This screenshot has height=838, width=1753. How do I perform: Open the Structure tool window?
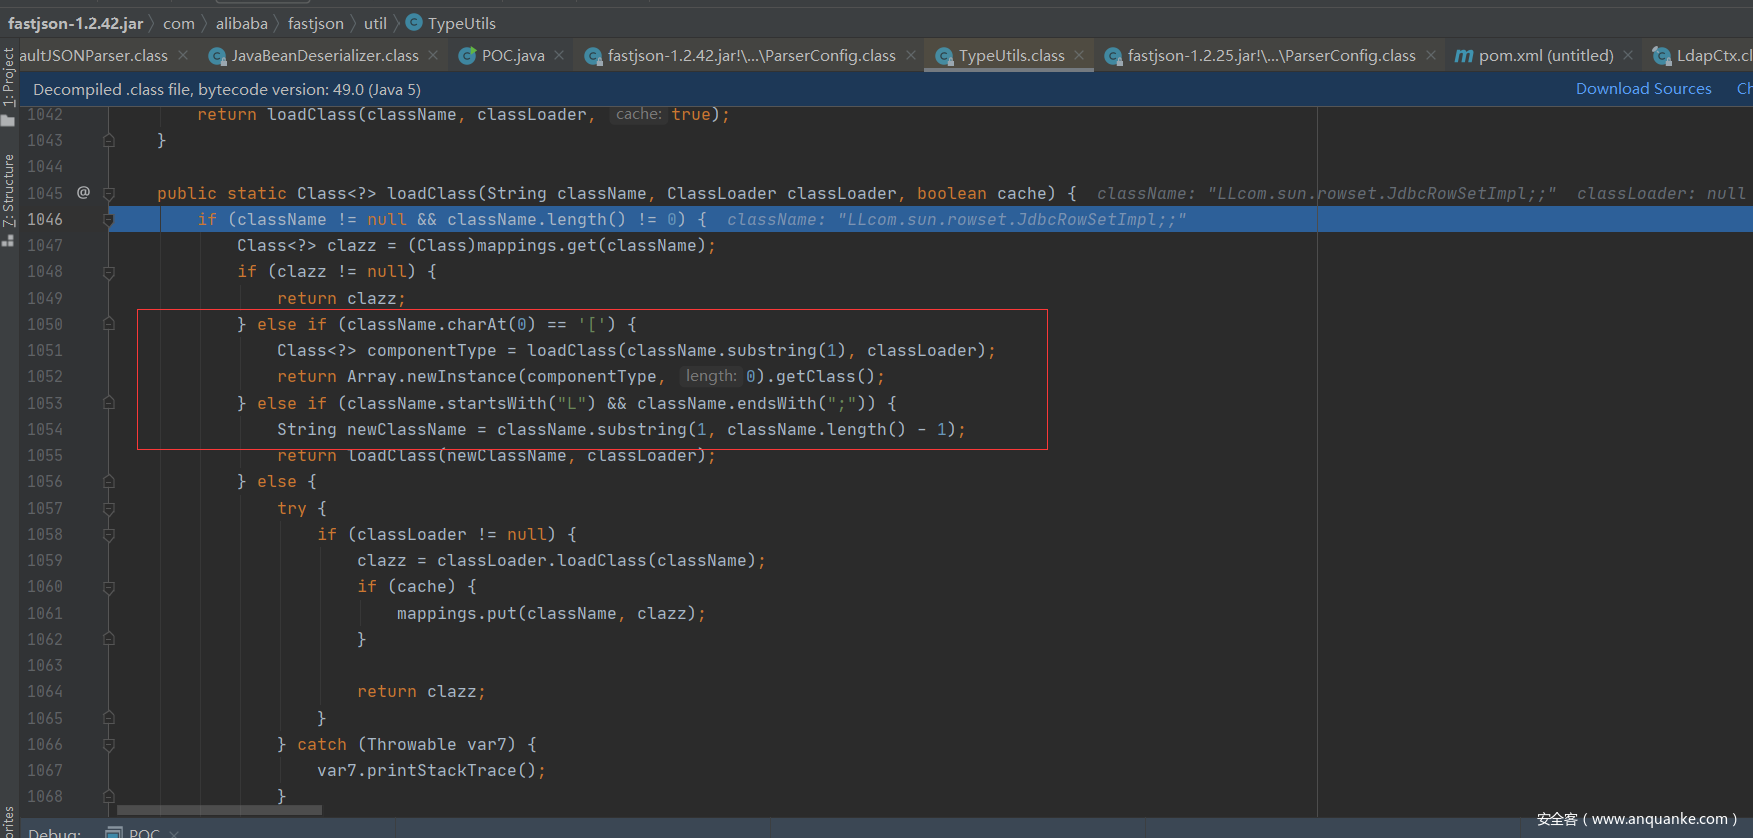coord(8,190)
